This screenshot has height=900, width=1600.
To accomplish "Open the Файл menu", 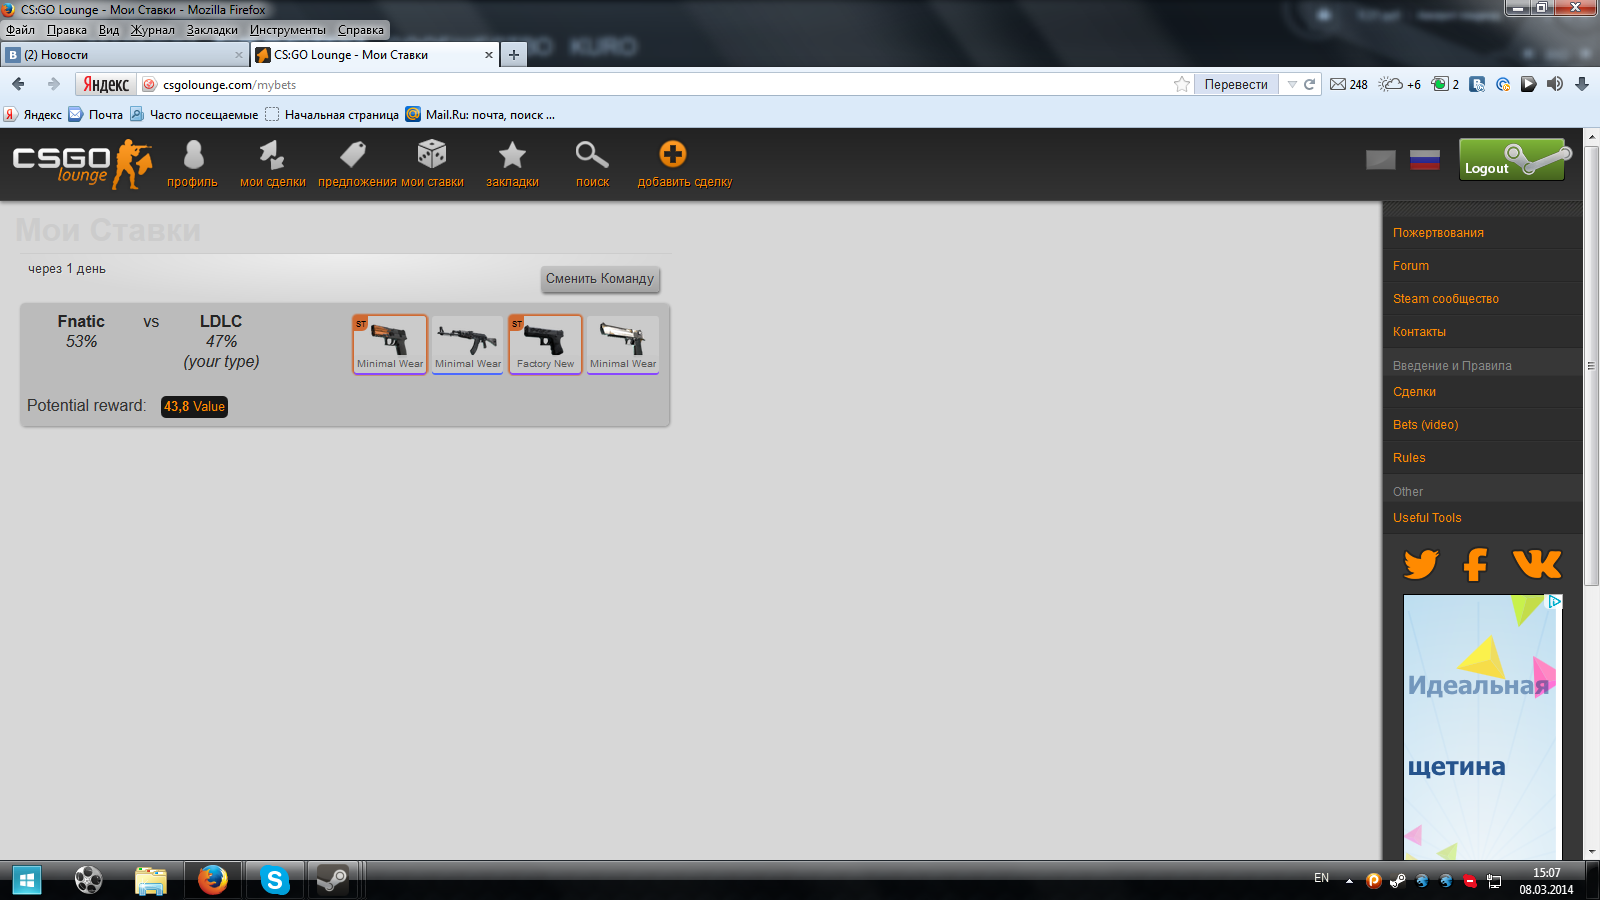I will tap(20, 30).
